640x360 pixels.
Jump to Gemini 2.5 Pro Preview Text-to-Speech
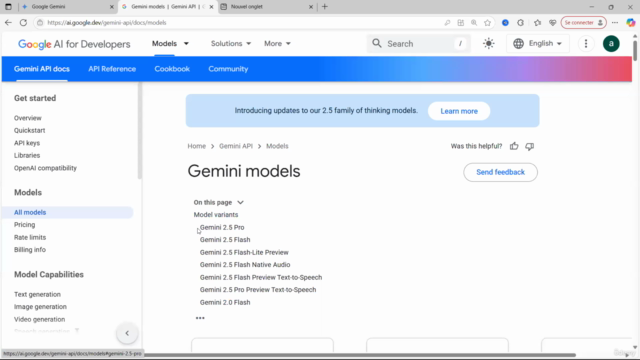coord(258,290)
